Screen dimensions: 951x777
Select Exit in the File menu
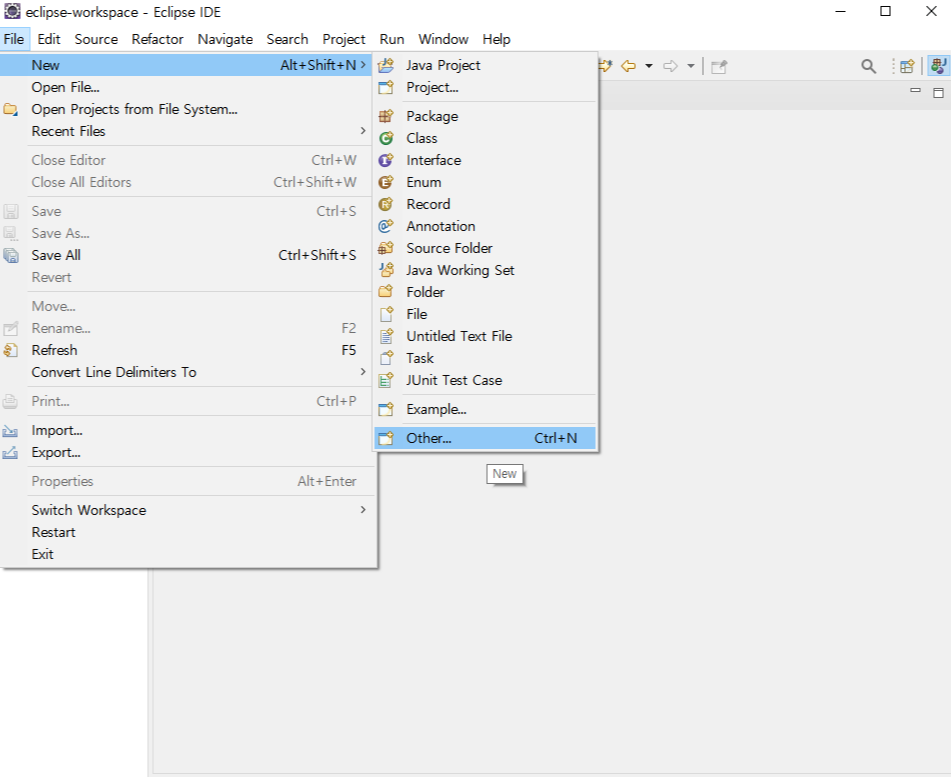[x=186, y=554]
